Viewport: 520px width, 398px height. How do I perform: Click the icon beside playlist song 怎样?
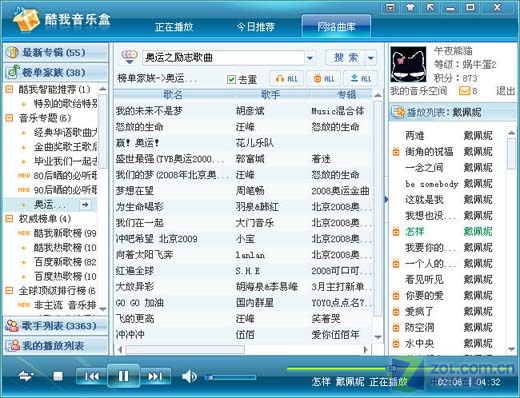pyautogui.click(x=396, y=232)
